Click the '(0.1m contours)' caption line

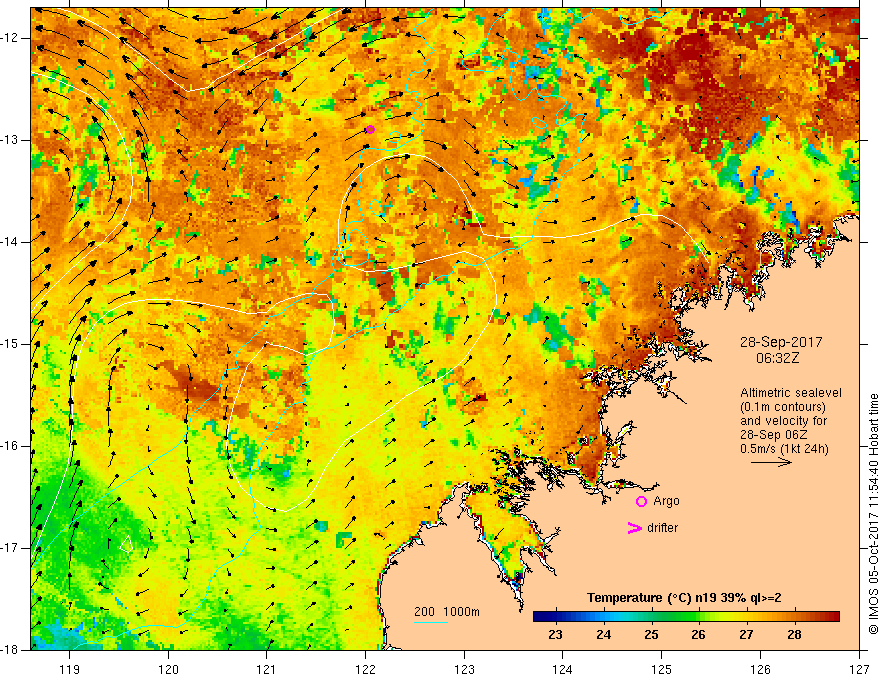pyautogui.click(x=783, y=407)
